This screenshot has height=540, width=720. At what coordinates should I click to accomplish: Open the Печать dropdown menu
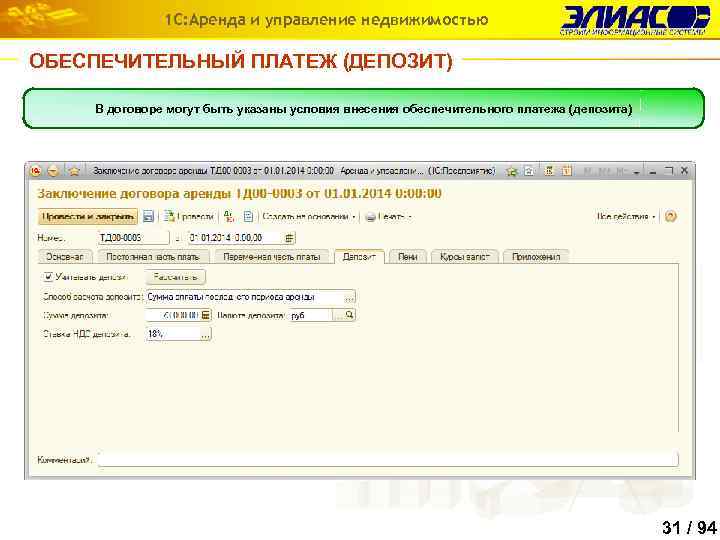pos(388,217)
